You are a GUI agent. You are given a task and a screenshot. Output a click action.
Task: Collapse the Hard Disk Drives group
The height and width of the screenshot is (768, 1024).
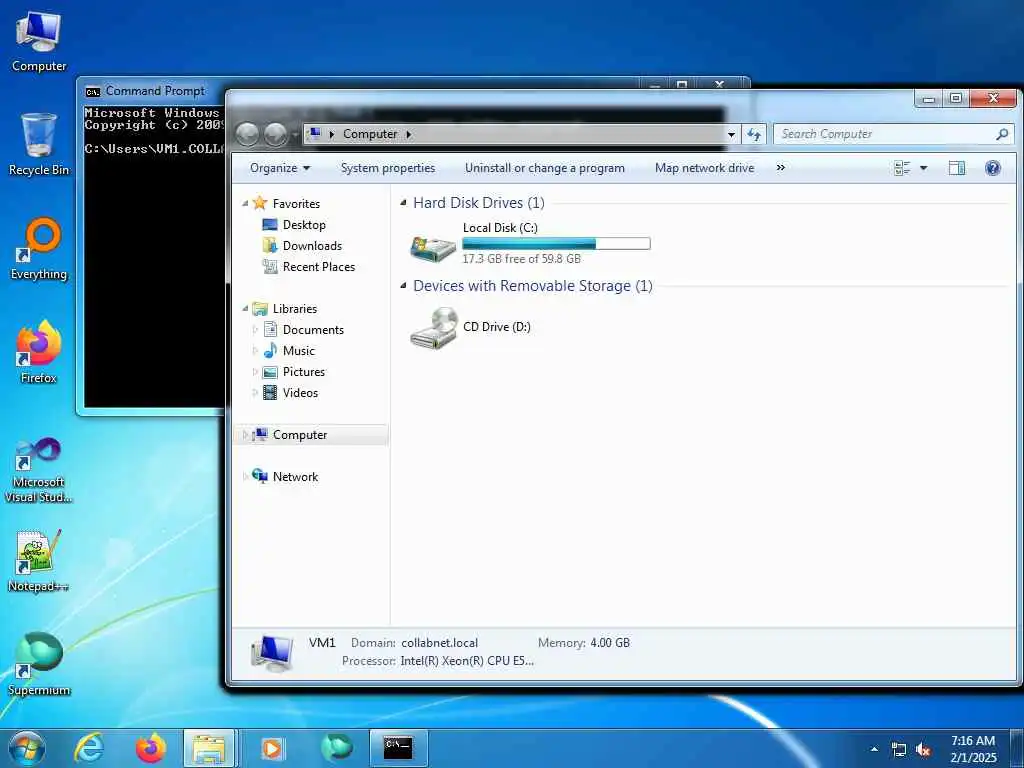click(404, 203)
